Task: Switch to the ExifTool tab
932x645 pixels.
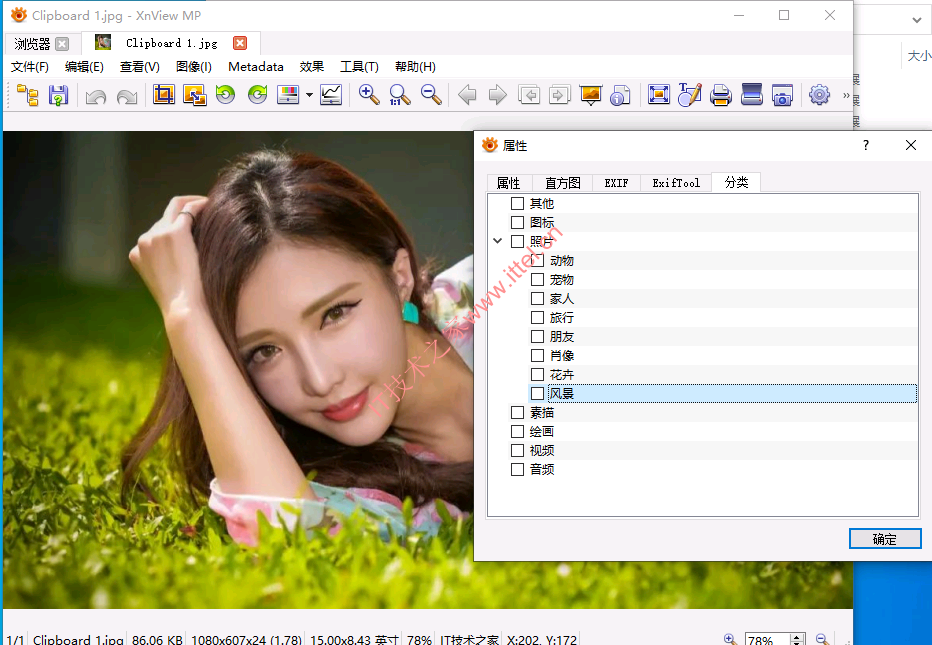Action: (676, 183)
